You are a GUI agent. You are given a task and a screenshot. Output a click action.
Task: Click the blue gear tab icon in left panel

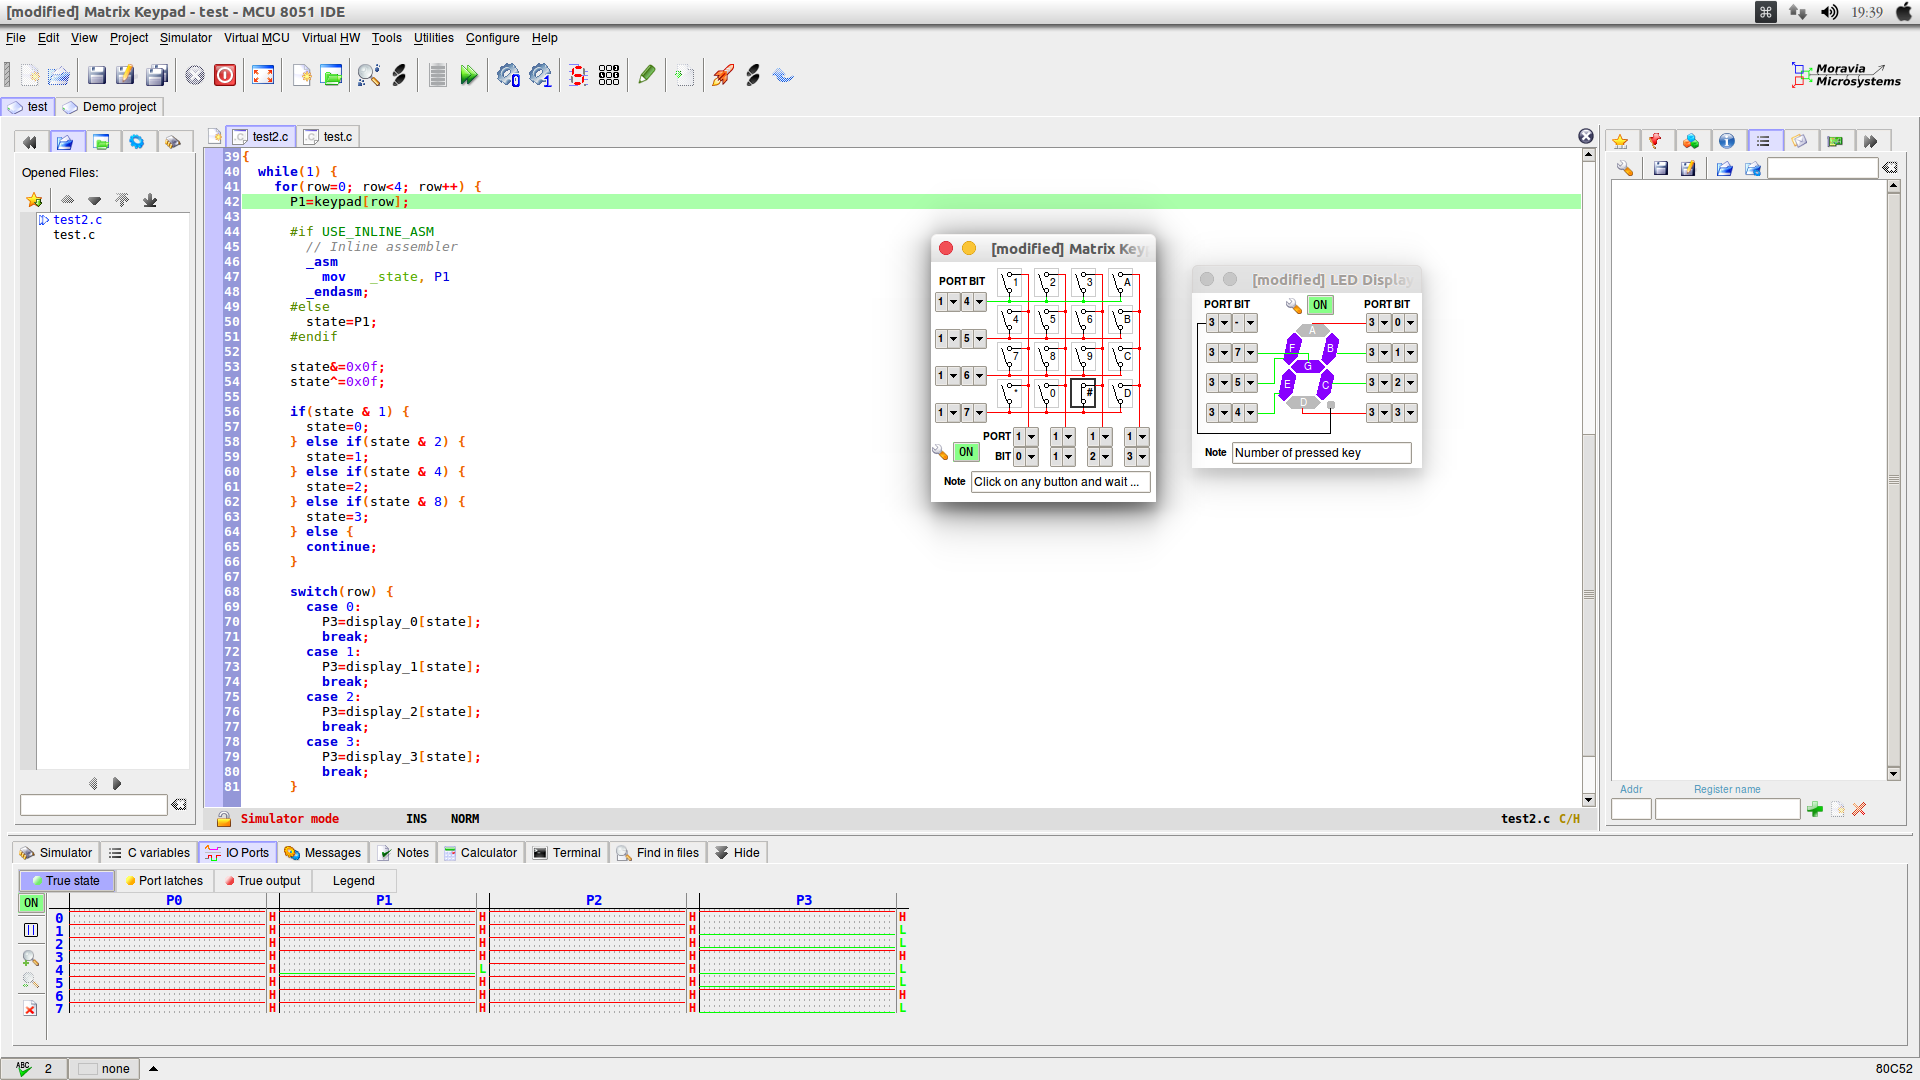point(137,142)
